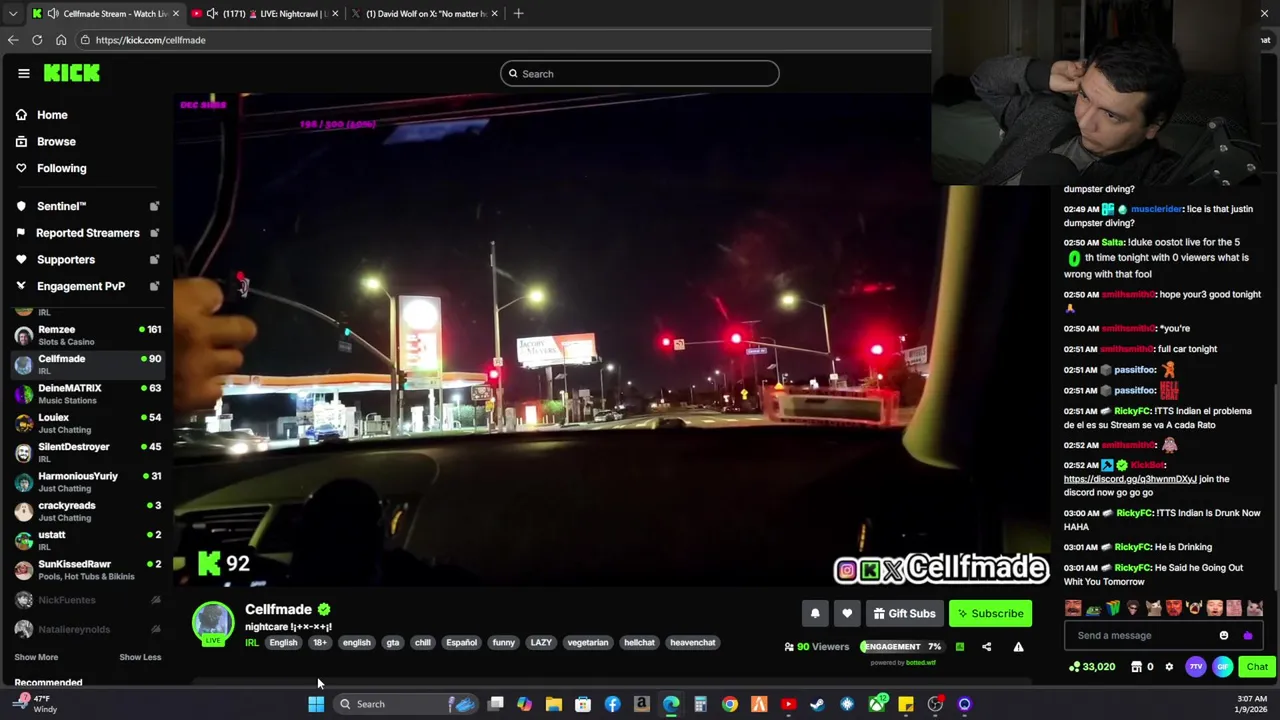Click the Kick search field
Screen dimensions: 1280x720
[640, 74]
